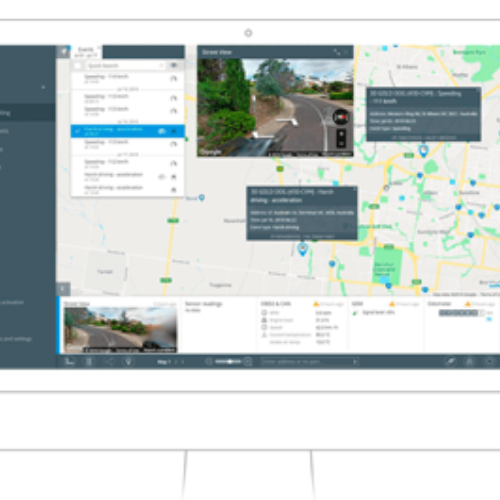Switch to map 2 in the bottom toolbar
500x500 pixels.
176,362
